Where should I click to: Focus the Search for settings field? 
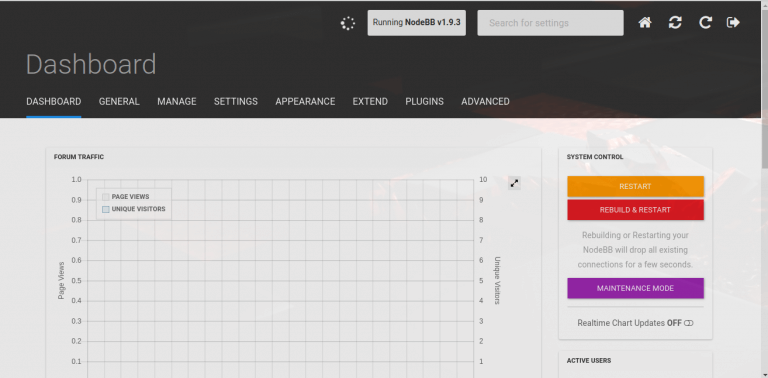point(551,23)
